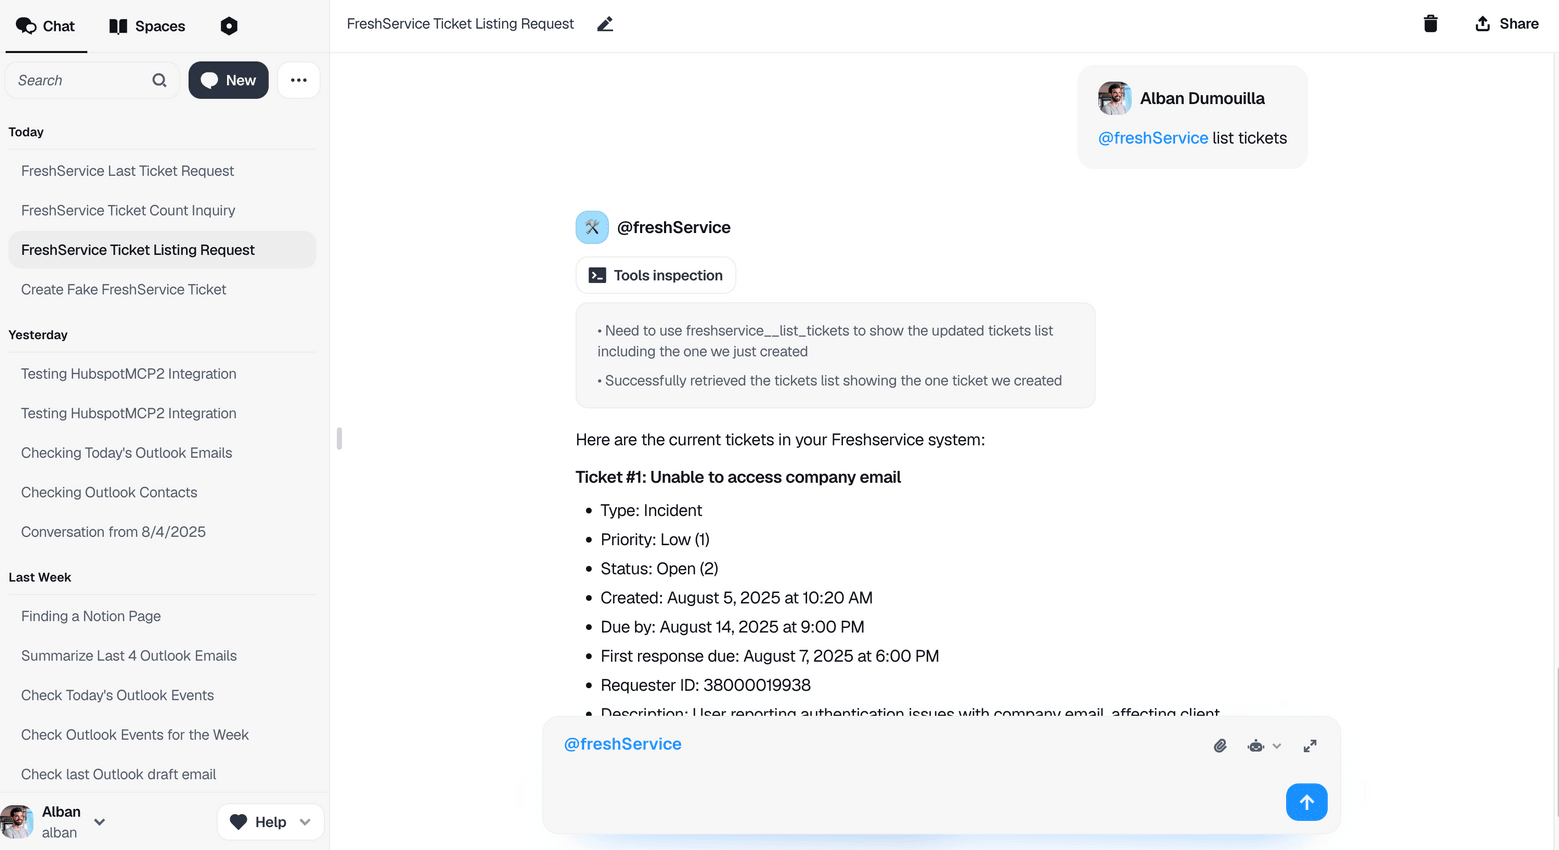Click the @freshService tag in input box
Screen dimensions: 1559x850
623,744
